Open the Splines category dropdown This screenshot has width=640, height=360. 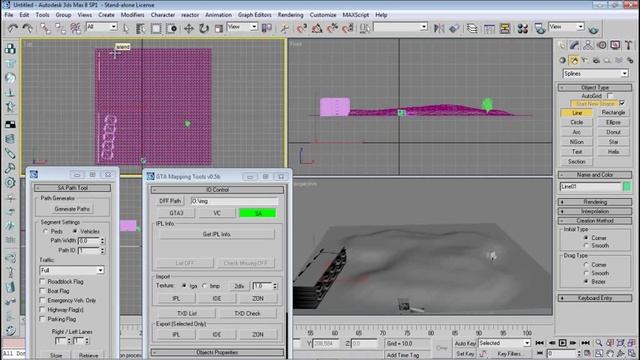pyautogui.click(x=595, y=73)
